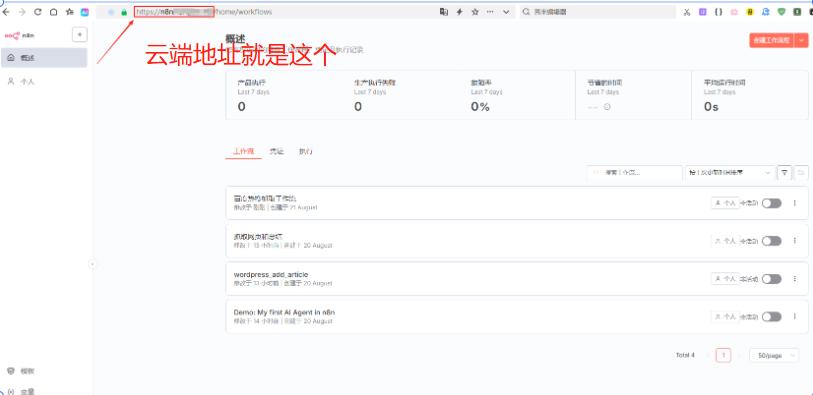This screenshot has height=395, width=813.
Task: Click 个人 badge on Demo AI Agent row
Action: pyautogui.click(x=725, y=317)
